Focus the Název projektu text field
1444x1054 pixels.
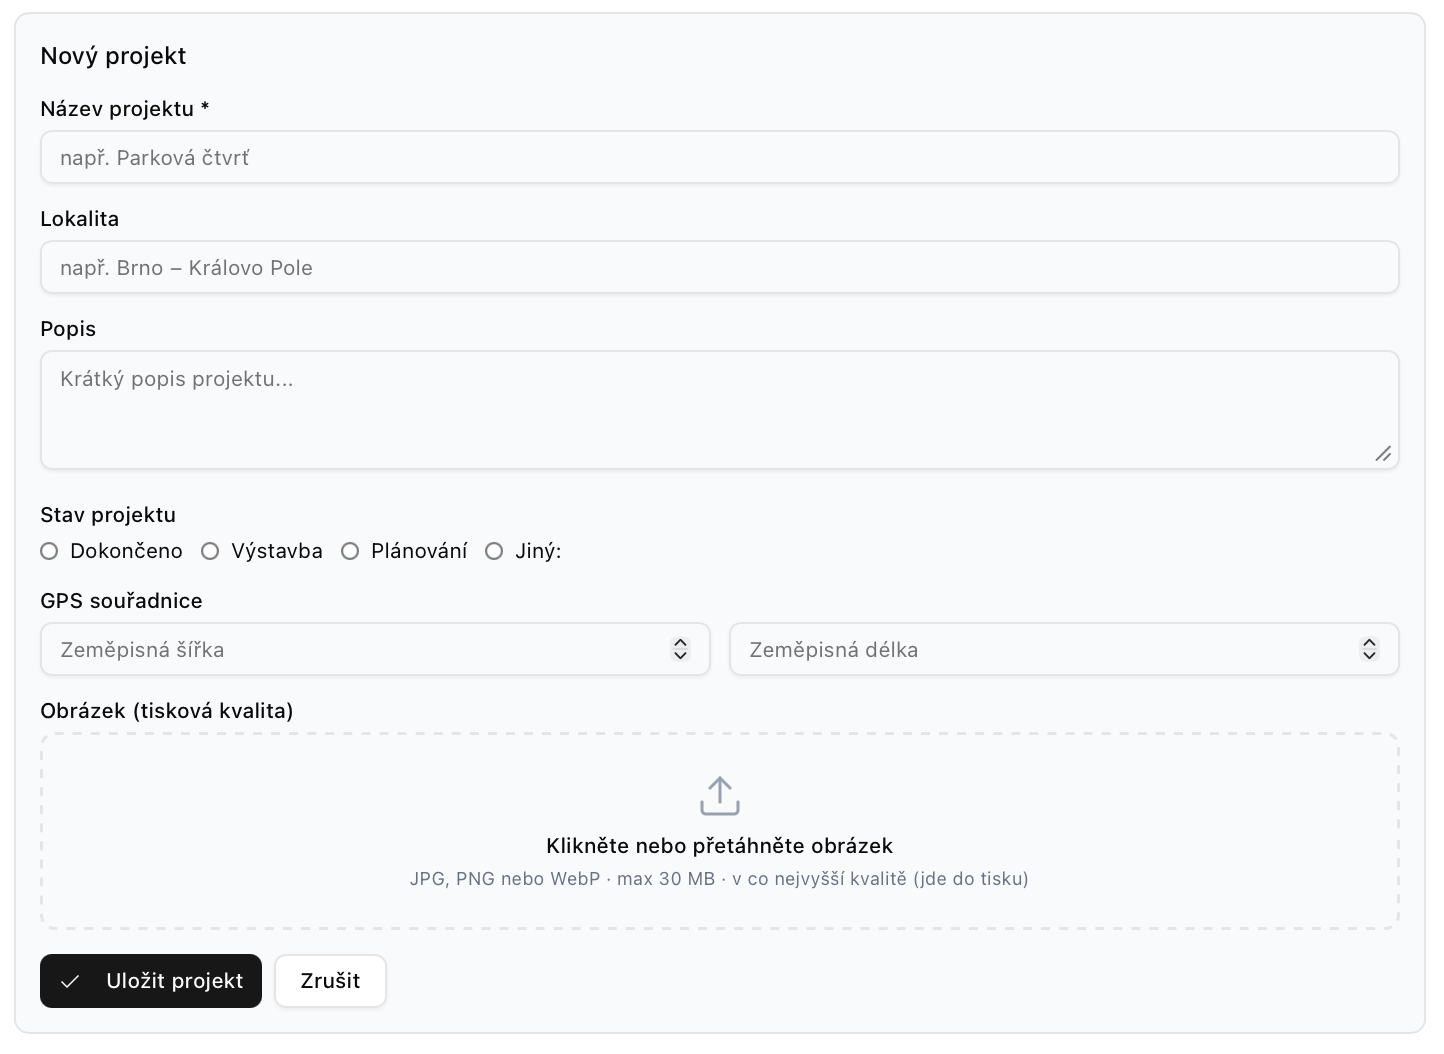pos(719,157)
